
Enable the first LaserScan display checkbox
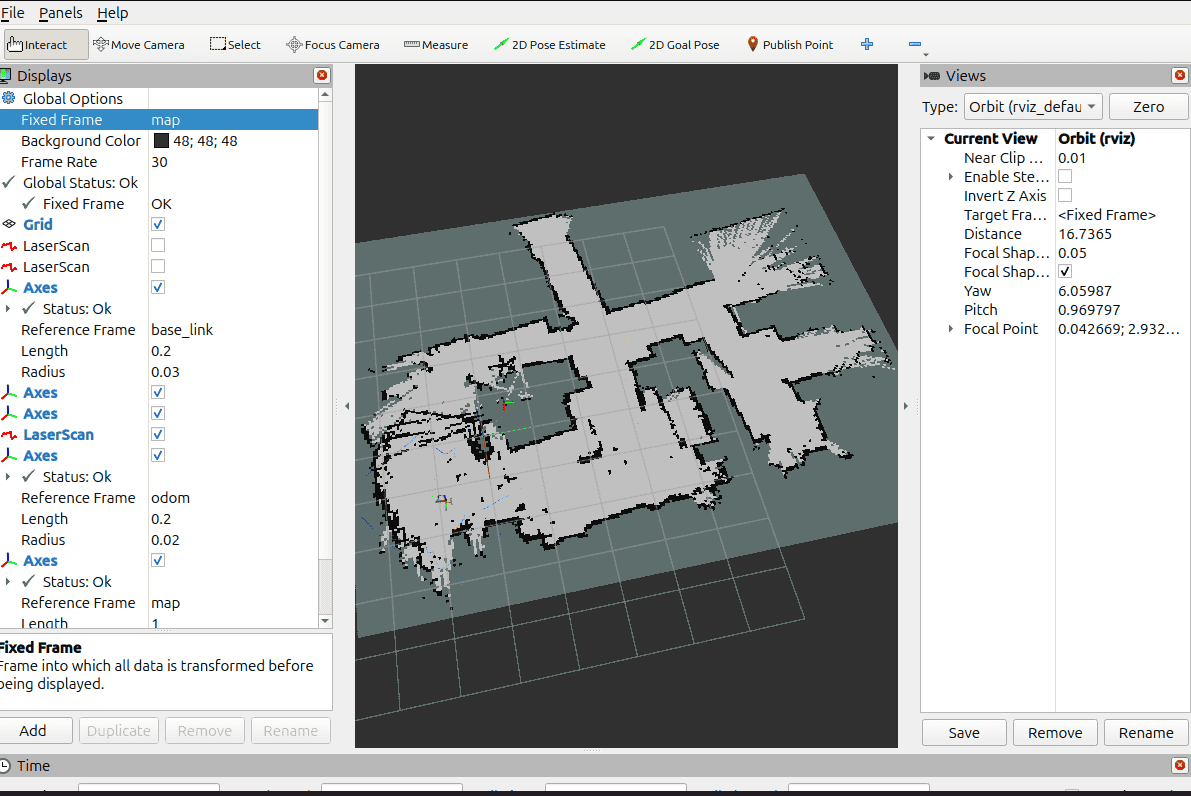pos(158,246)
